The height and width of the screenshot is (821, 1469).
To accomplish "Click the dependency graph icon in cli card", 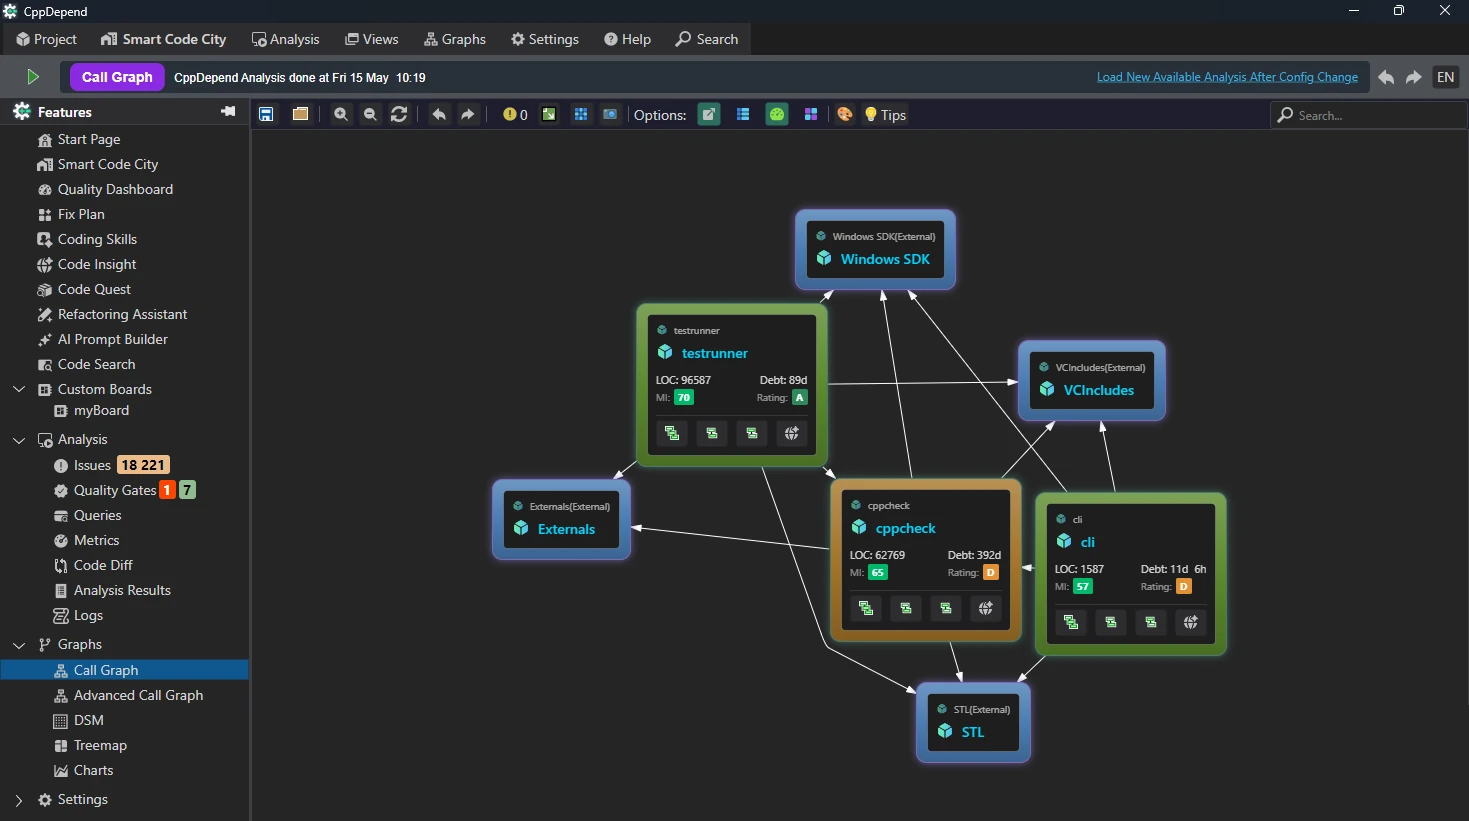I will coord(1071,622).
